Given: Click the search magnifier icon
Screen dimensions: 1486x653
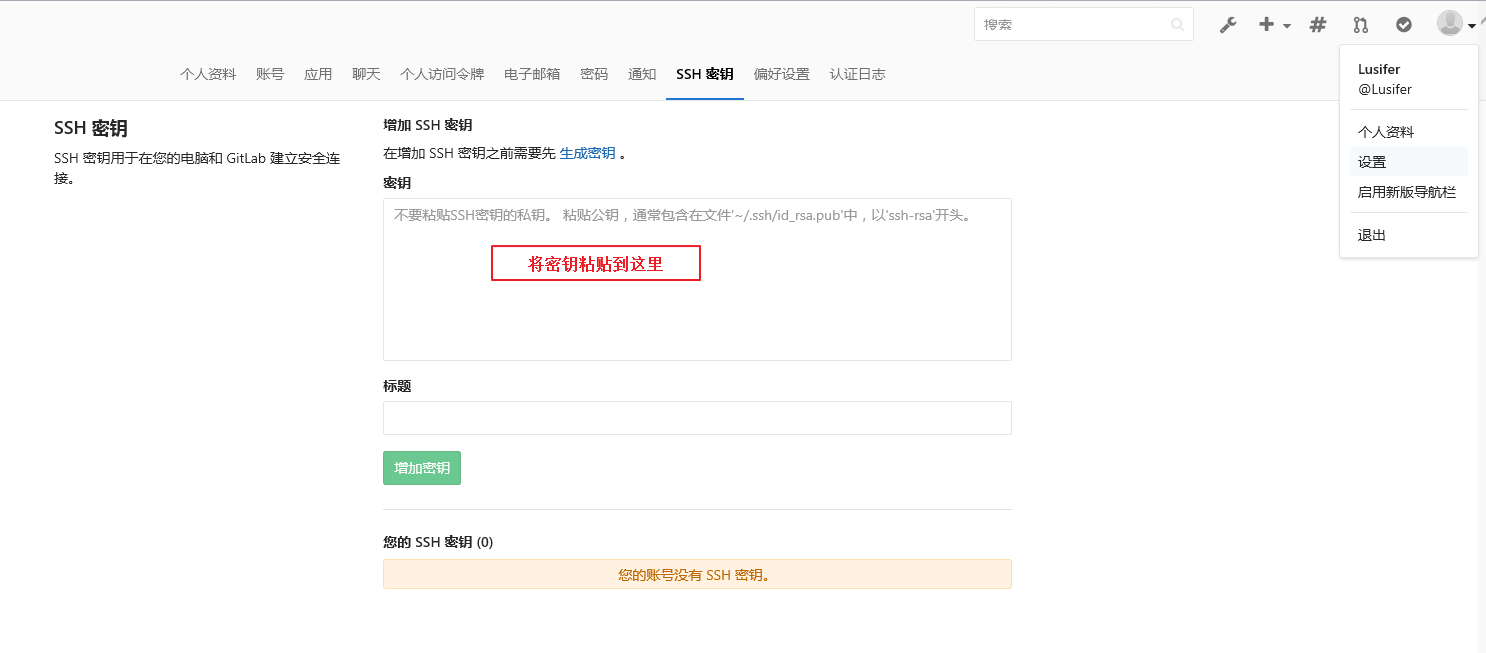Looking at the screenshot, I should click(1178, 25).
